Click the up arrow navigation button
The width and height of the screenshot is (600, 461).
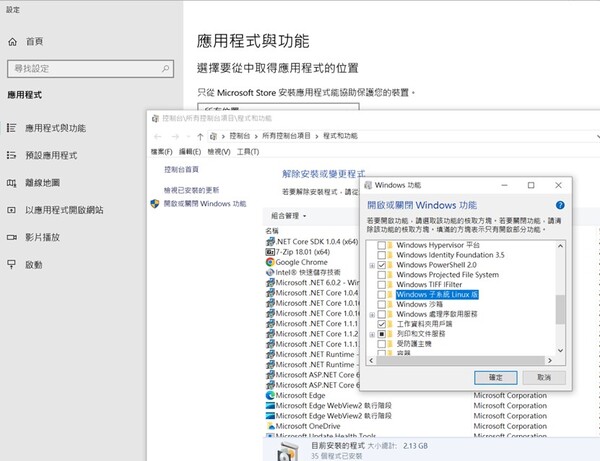click(202, 135)
